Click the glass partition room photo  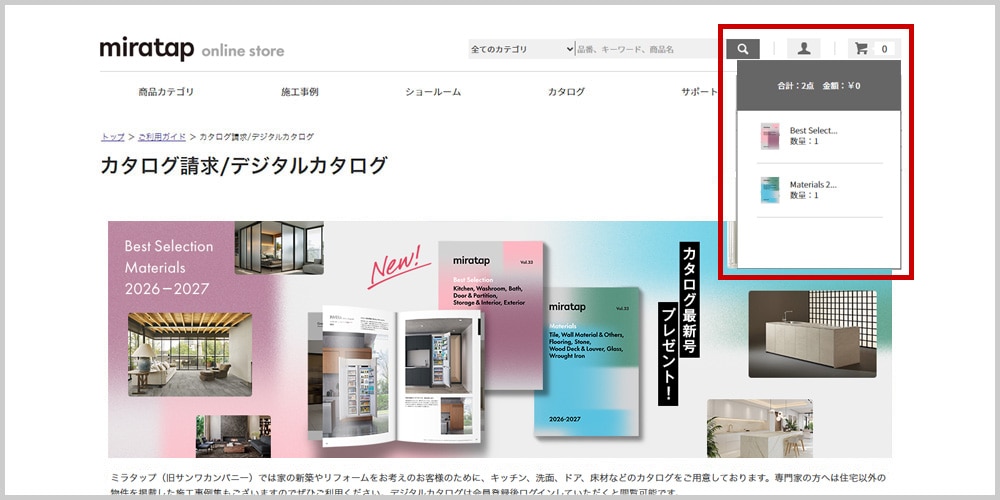(279, 247)
